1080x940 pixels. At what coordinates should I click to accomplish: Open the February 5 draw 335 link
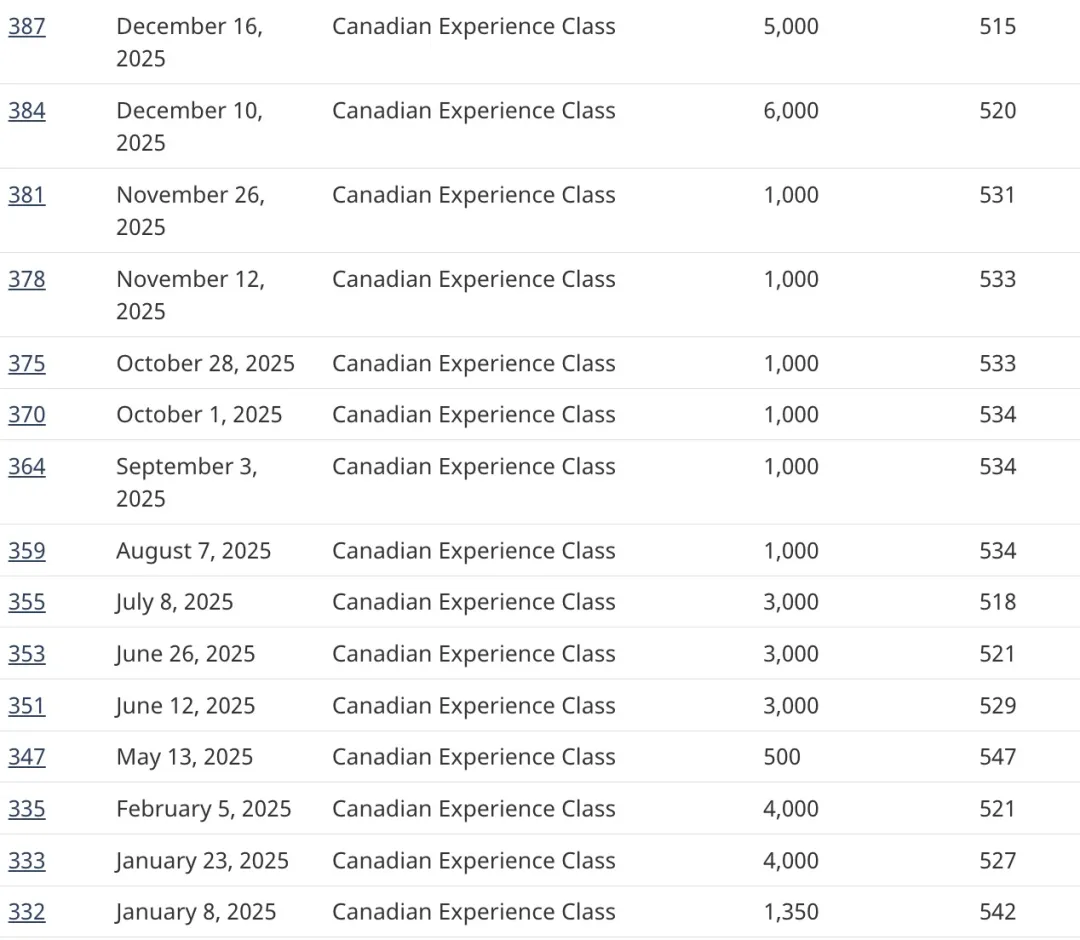coord(27,809)
